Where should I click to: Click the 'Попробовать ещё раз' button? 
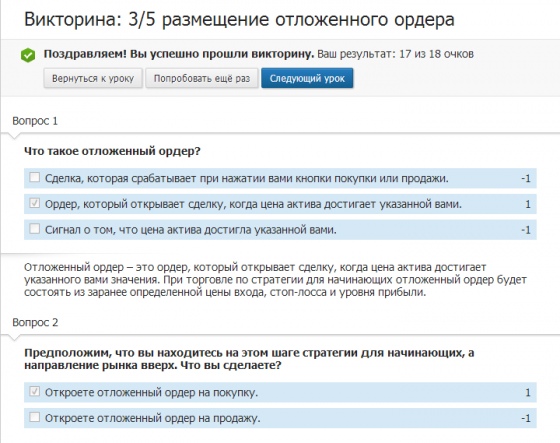(202, 78)
